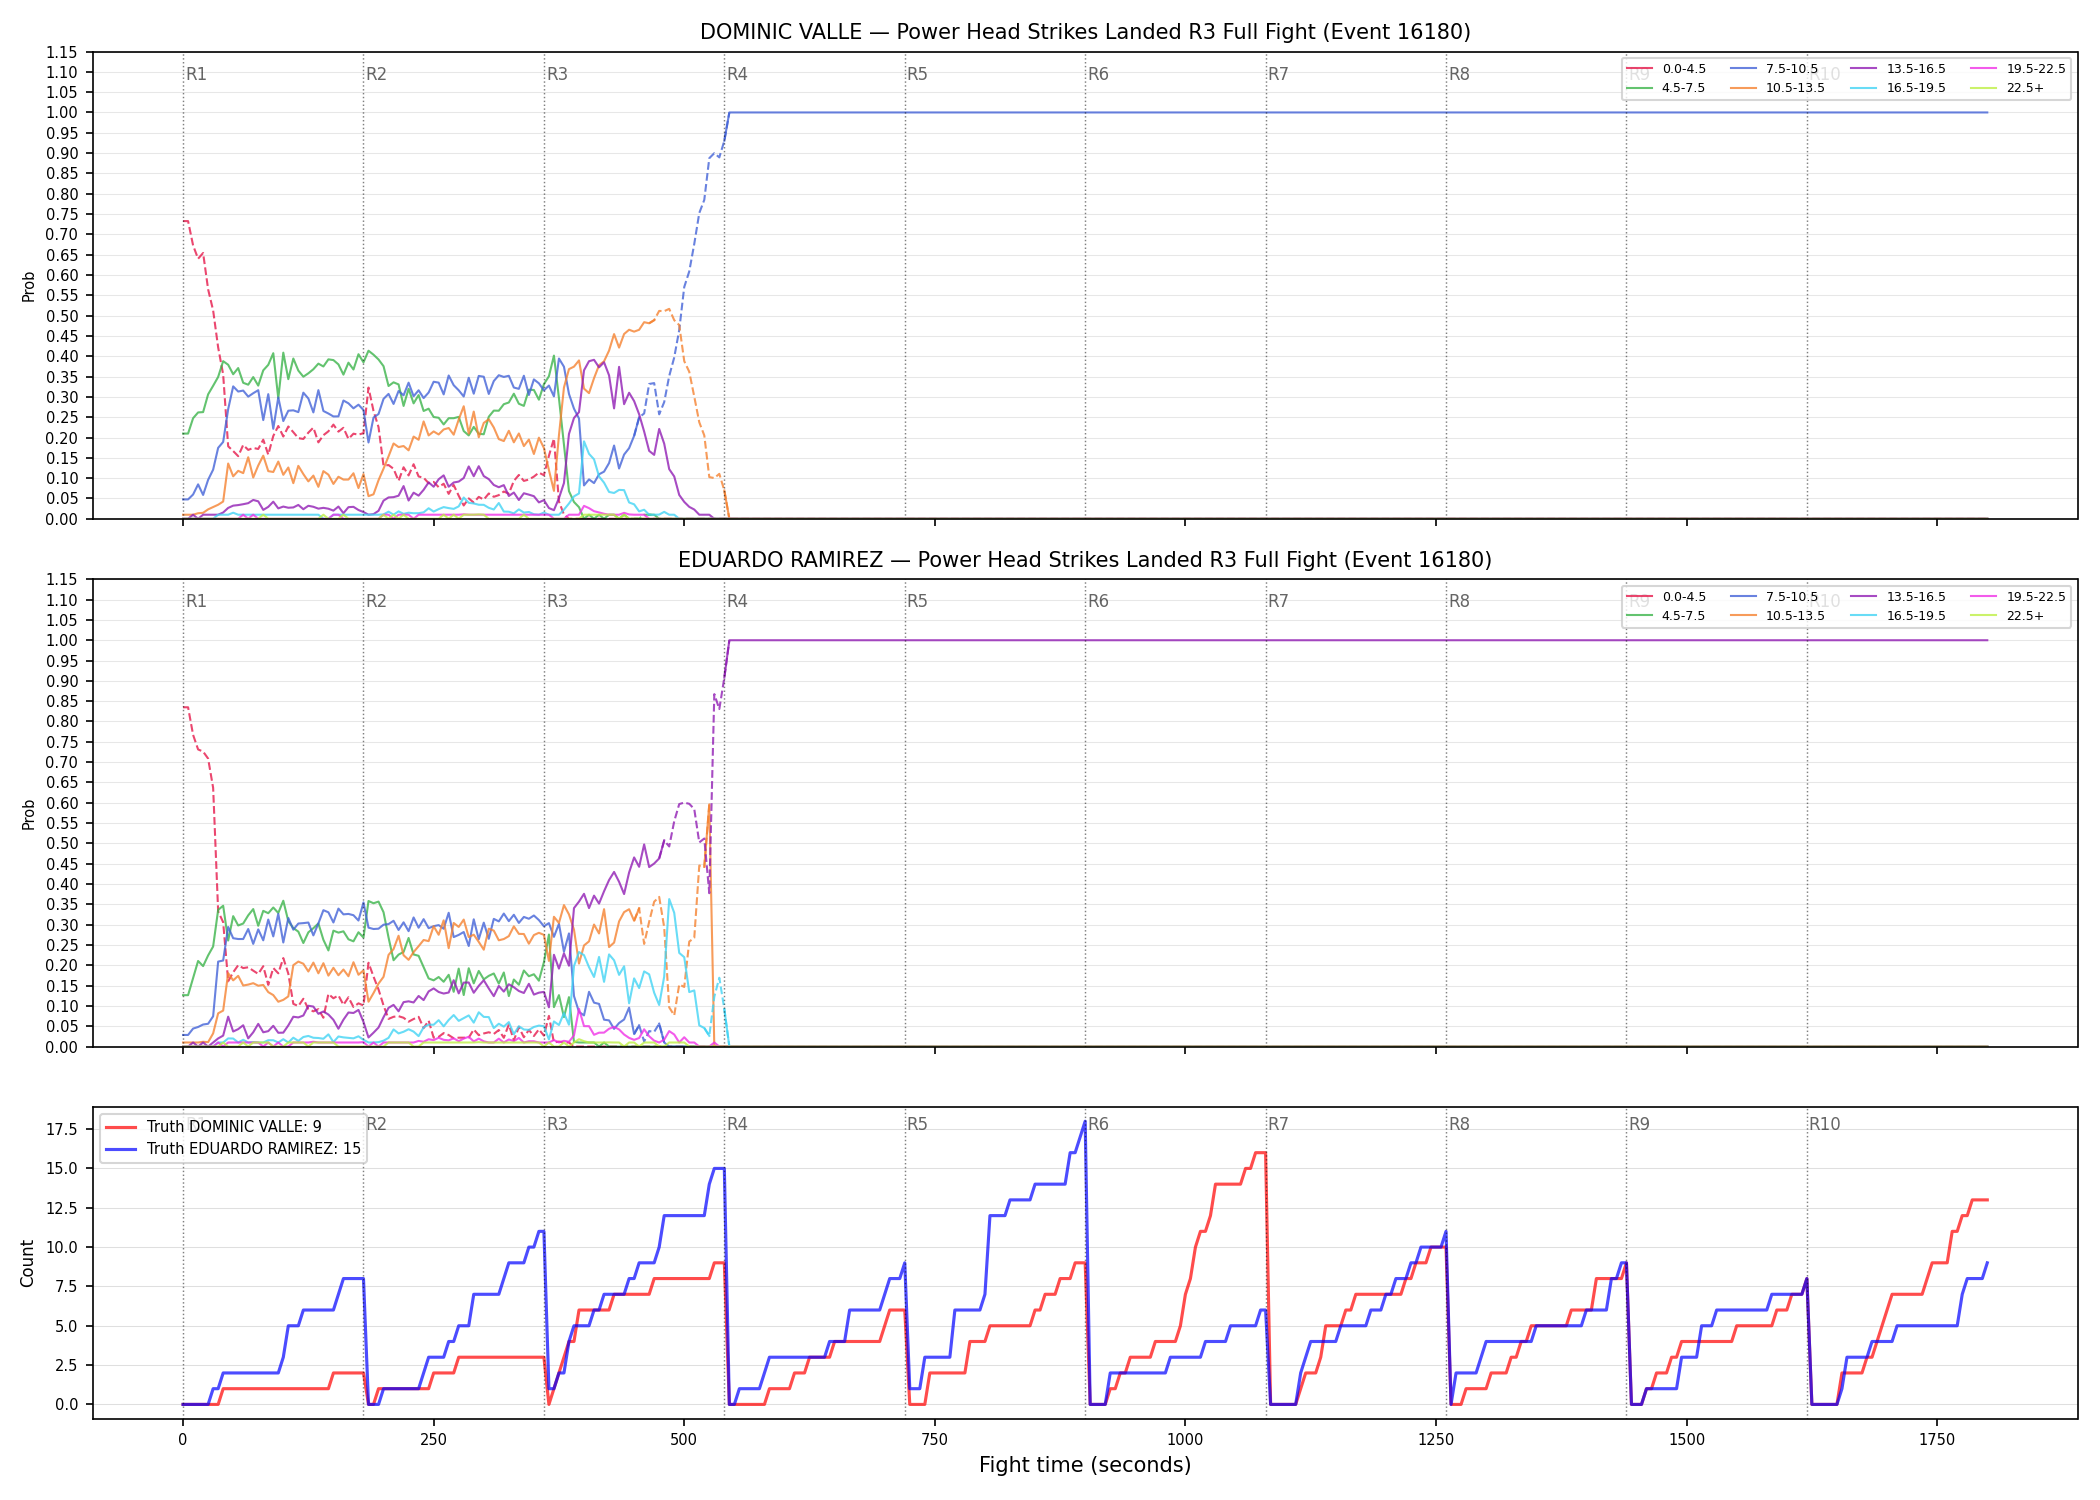Click the R4 round marker in Ramirez chart
2100x1500 pixels.
pyautogui.click(x=737, y=601)
